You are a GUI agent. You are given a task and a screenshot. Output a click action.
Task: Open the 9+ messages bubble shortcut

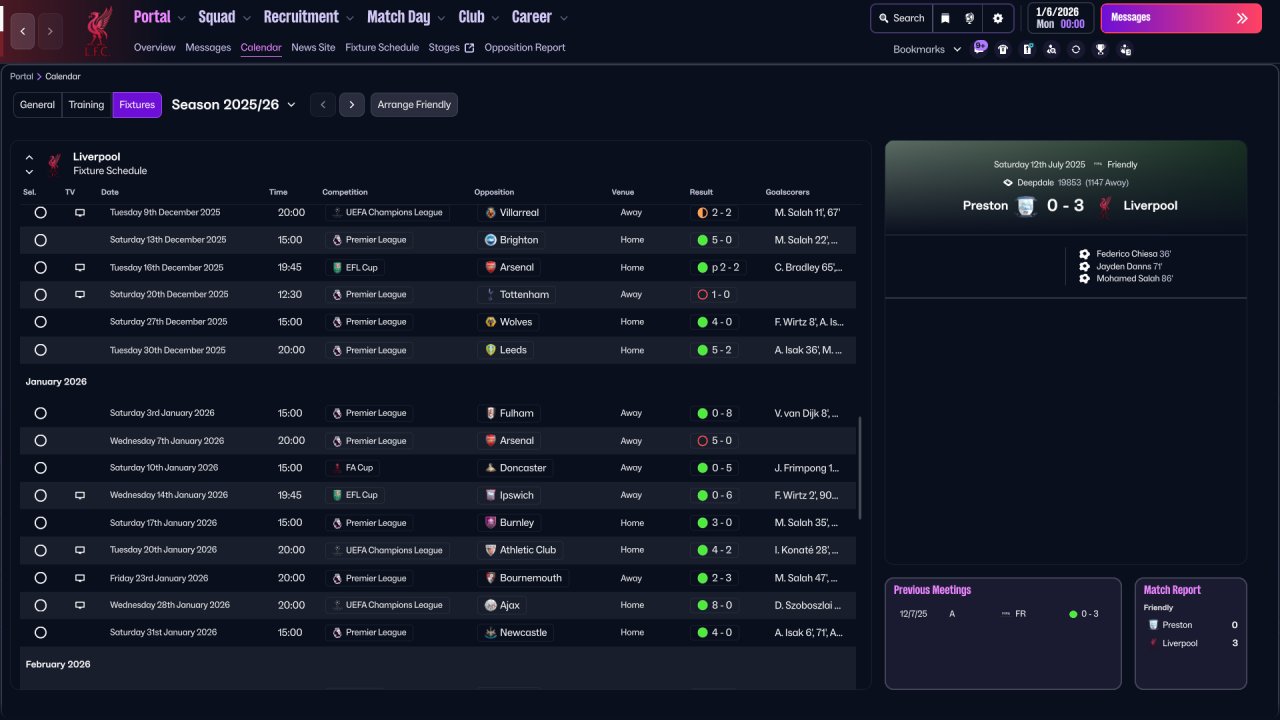point(980,47)
